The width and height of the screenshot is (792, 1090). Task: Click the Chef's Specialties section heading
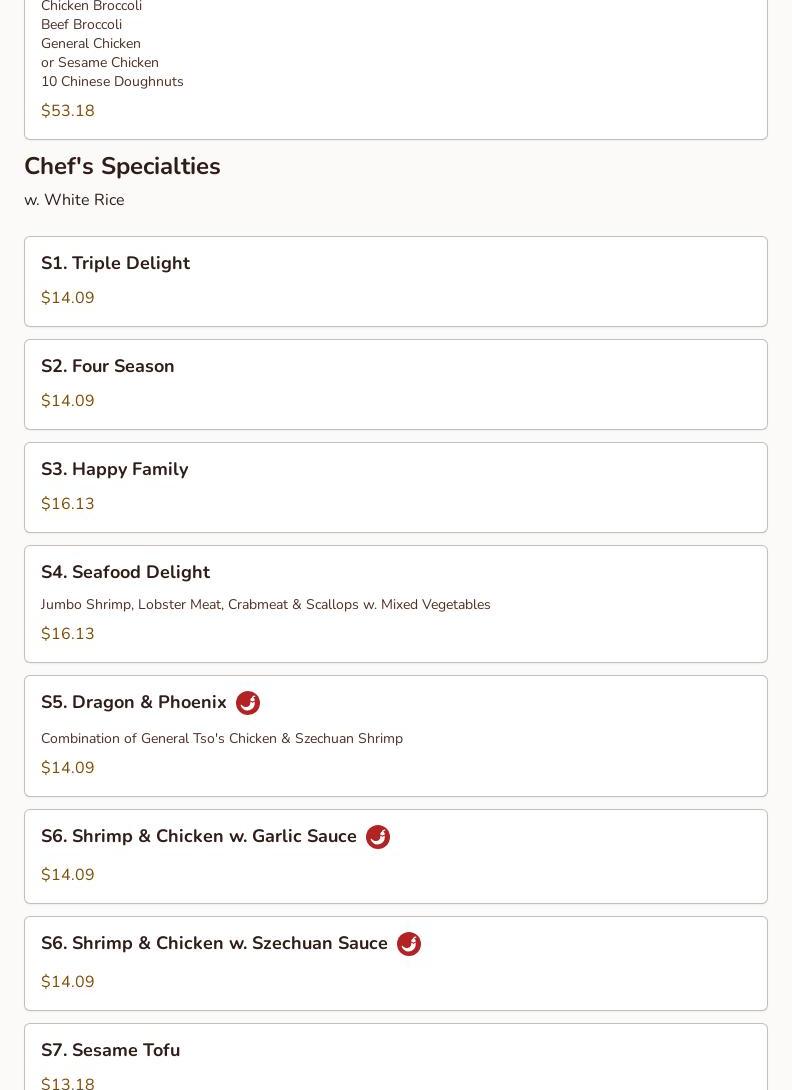(122, 166)
